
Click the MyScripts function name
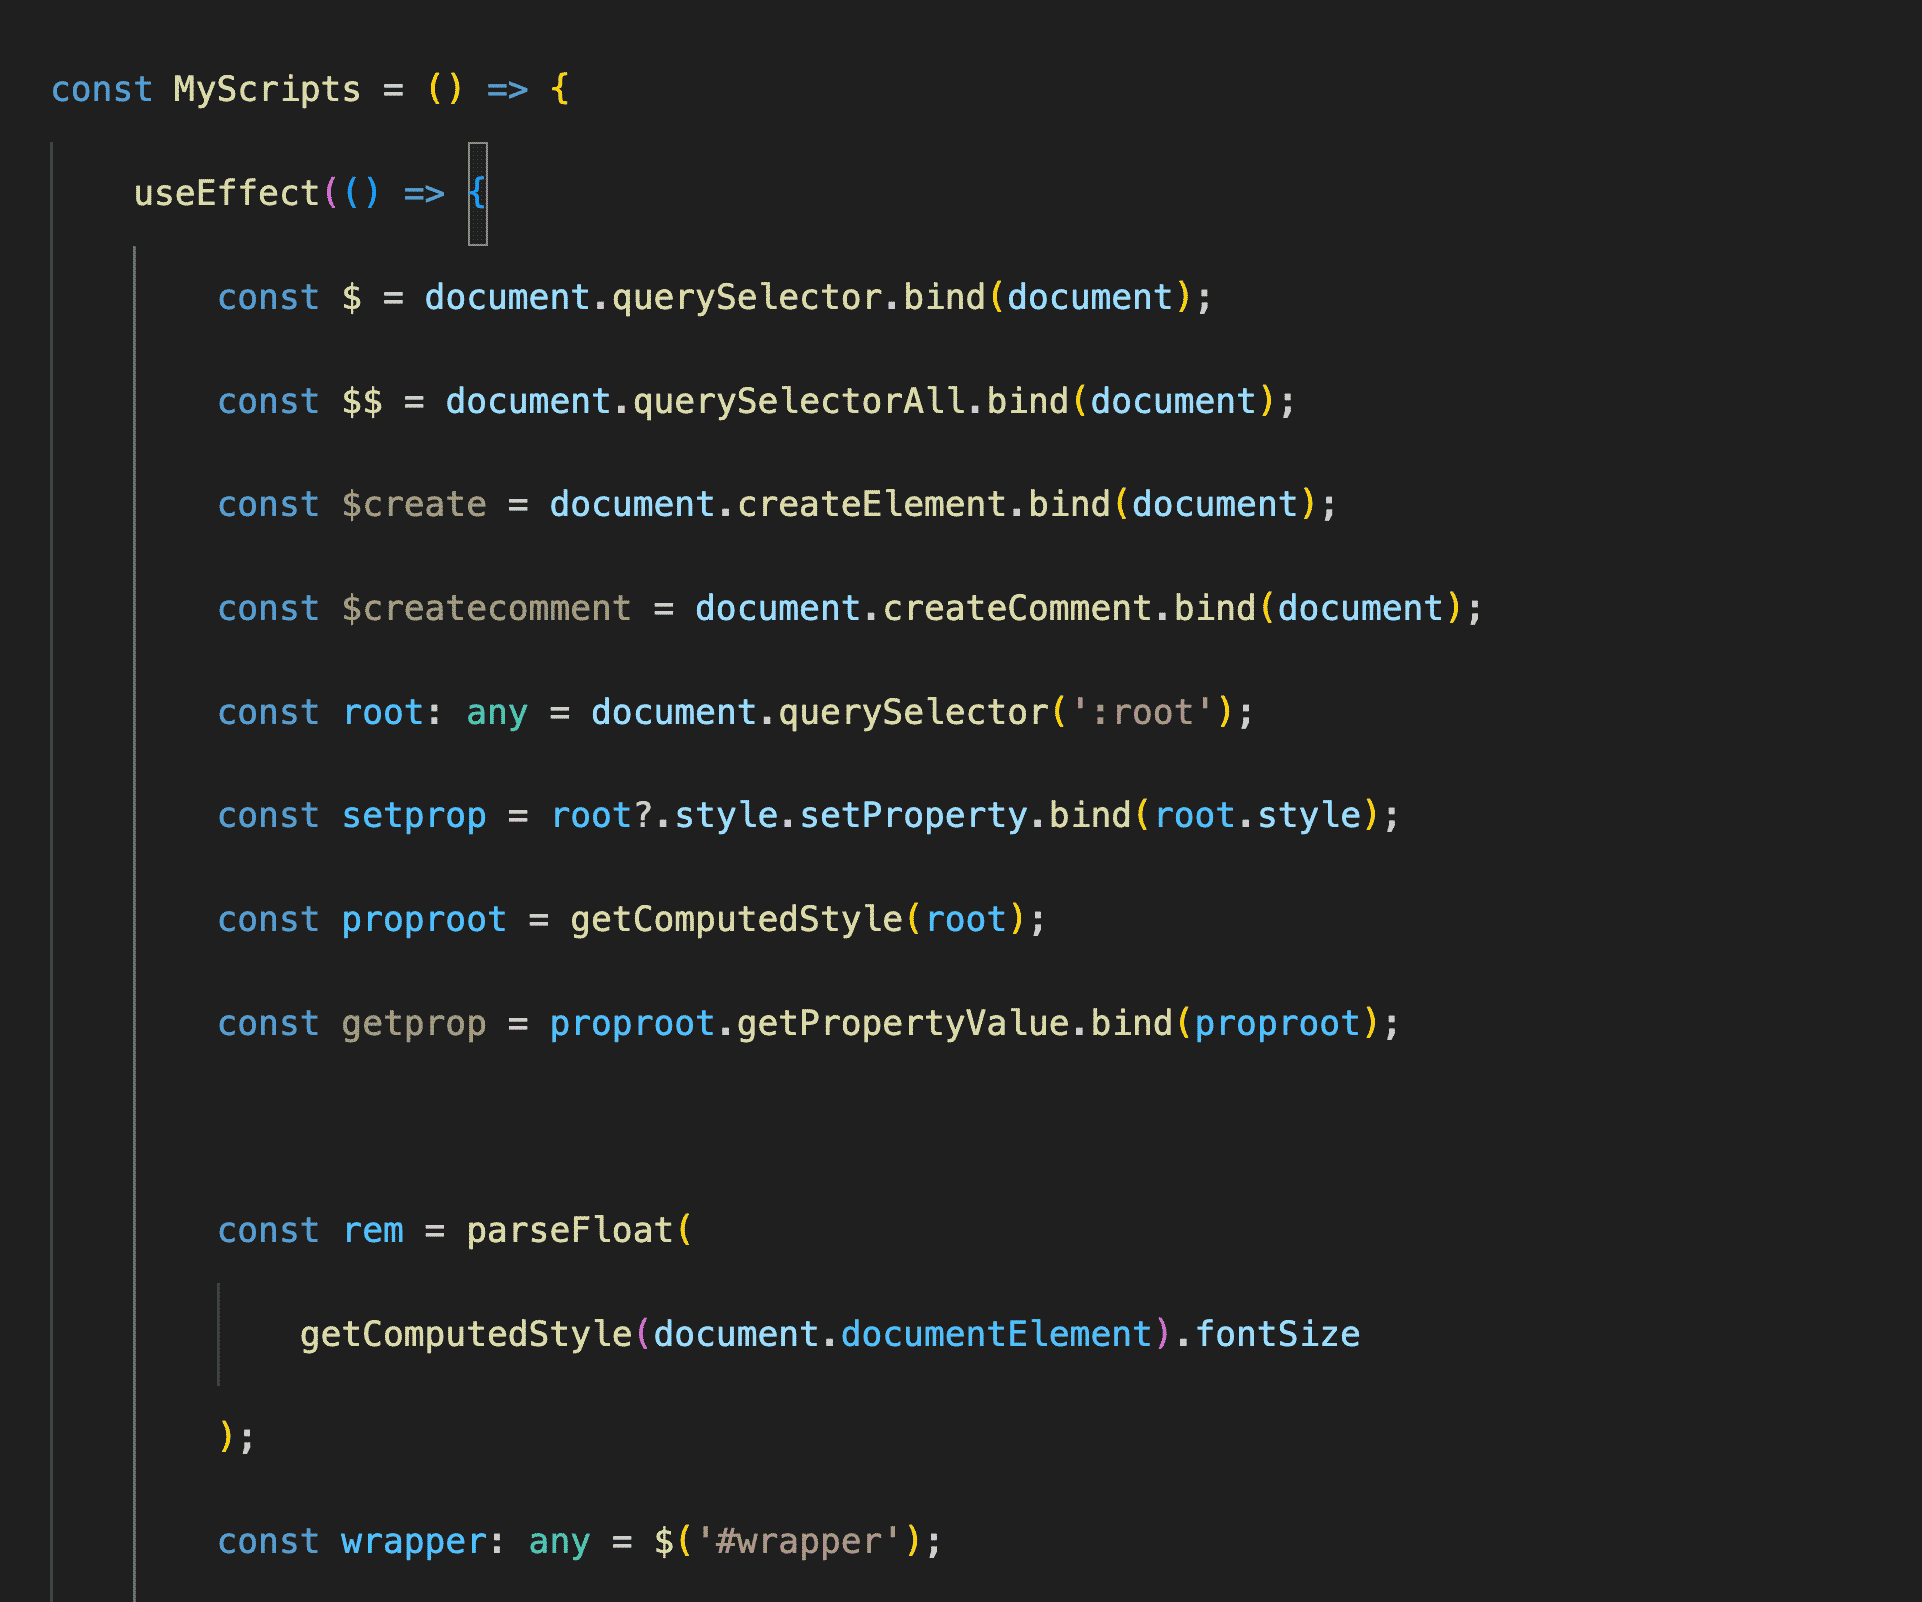pos(266,89)
